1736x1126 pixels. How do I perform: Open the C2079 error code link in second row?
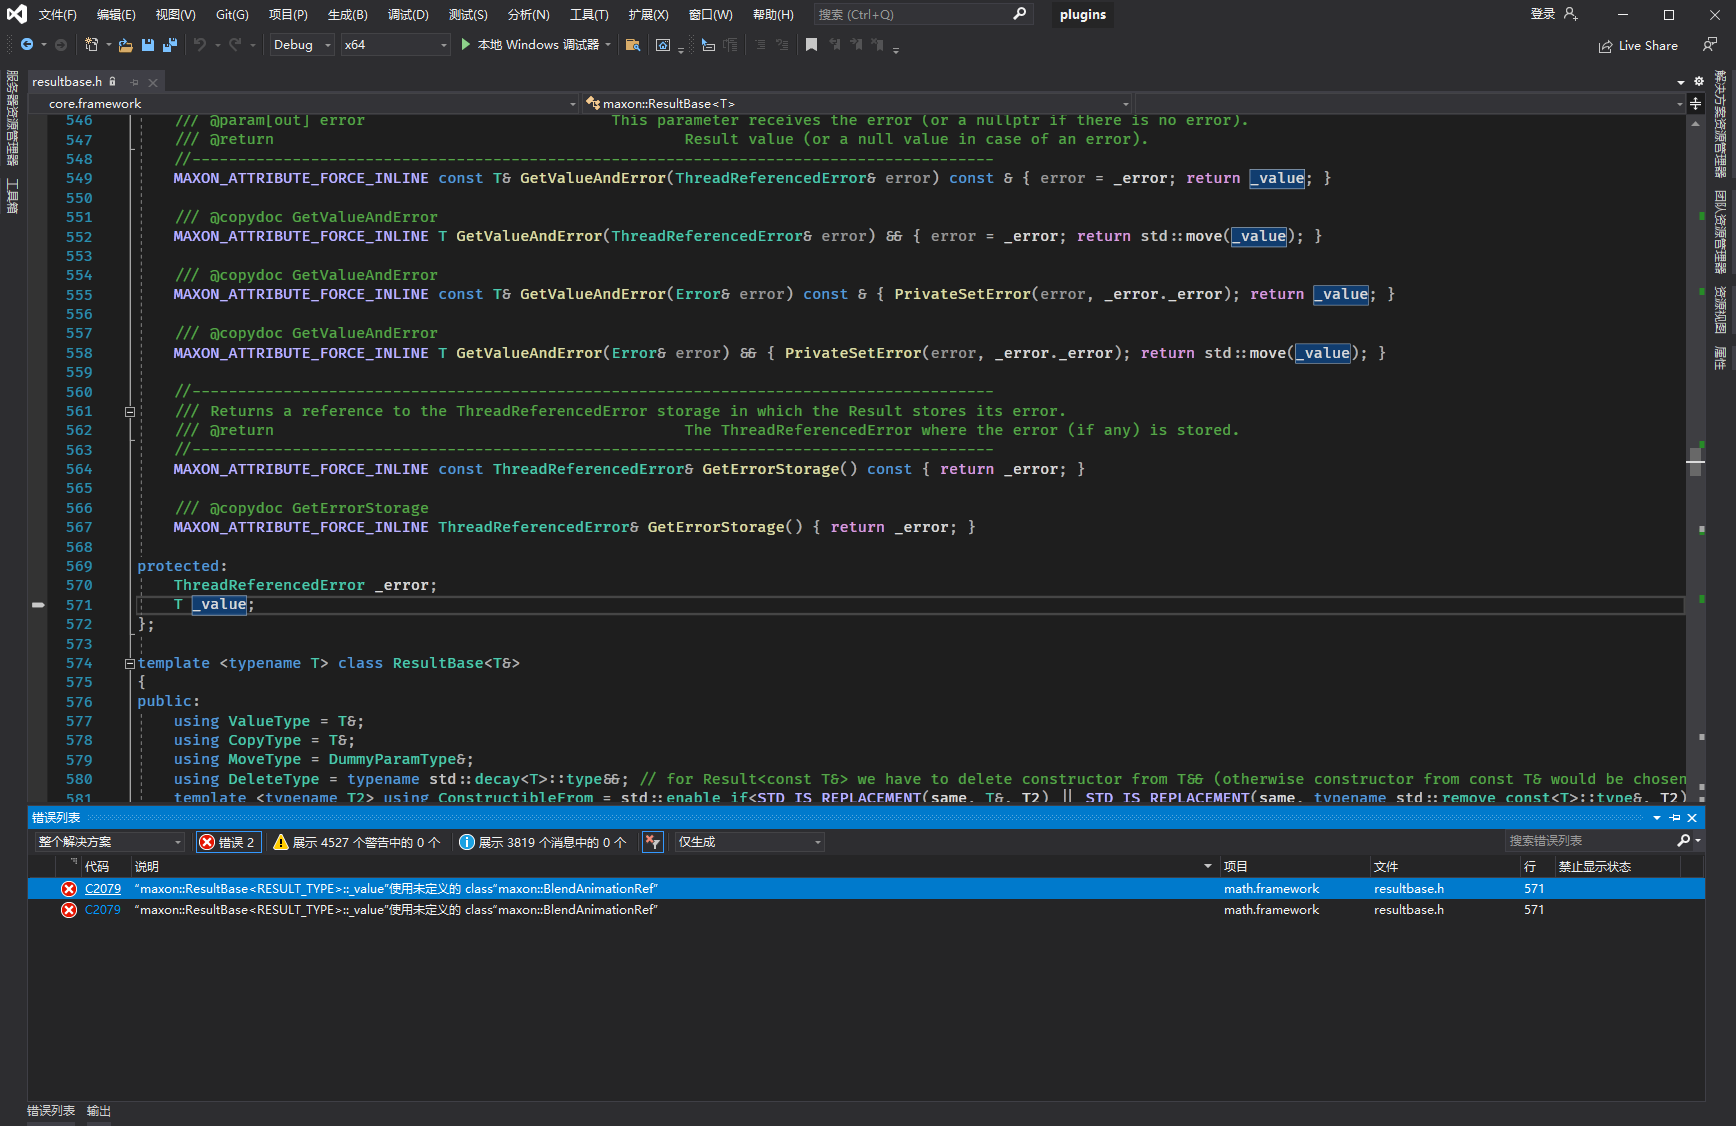pyautogui.click(x=102, y=910)
